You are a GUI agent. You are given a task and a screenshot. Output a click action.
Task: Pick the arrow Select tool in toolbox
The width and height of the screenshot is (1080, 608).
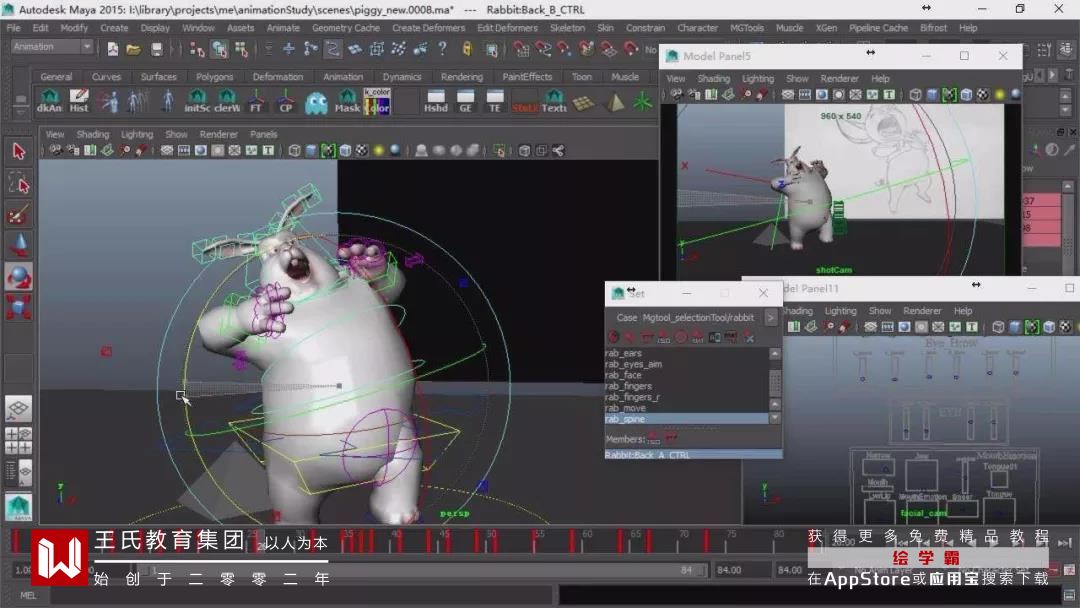click(19, 151)
